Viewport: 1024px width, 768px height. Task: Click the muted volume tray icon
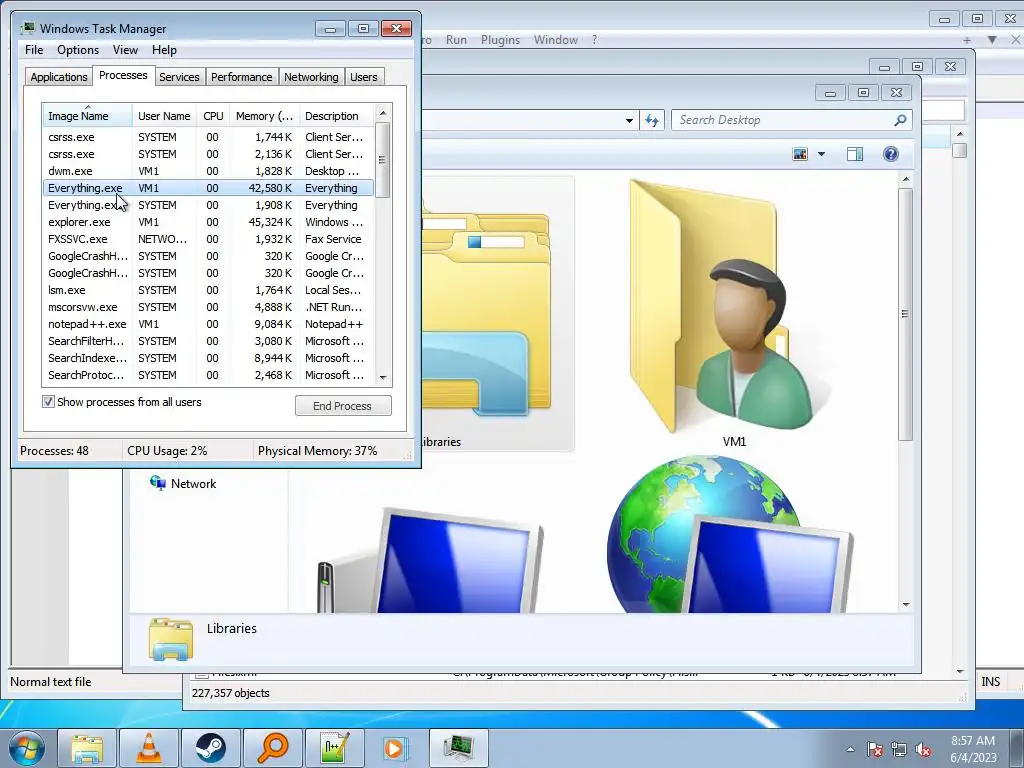[923, 749]
